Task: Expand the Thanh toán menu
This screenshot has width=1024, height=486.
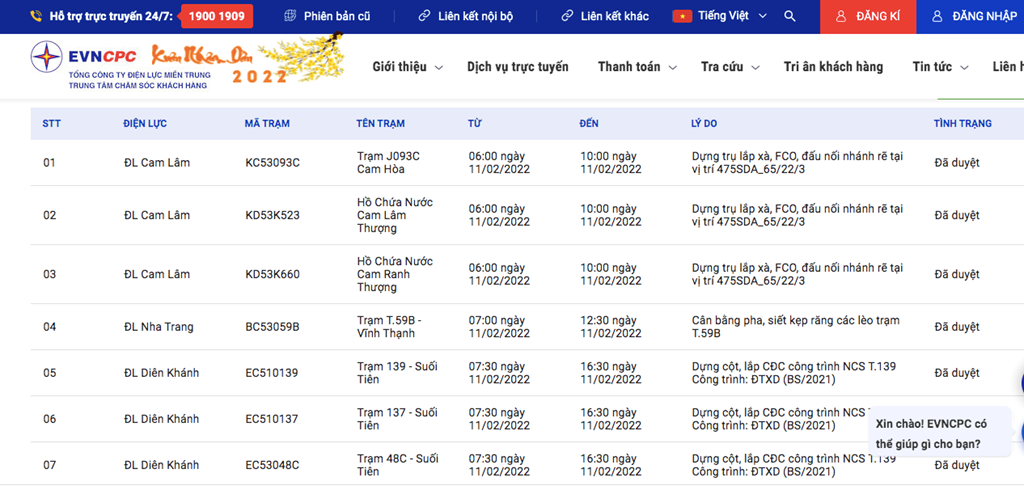Action: click(636, 67)
